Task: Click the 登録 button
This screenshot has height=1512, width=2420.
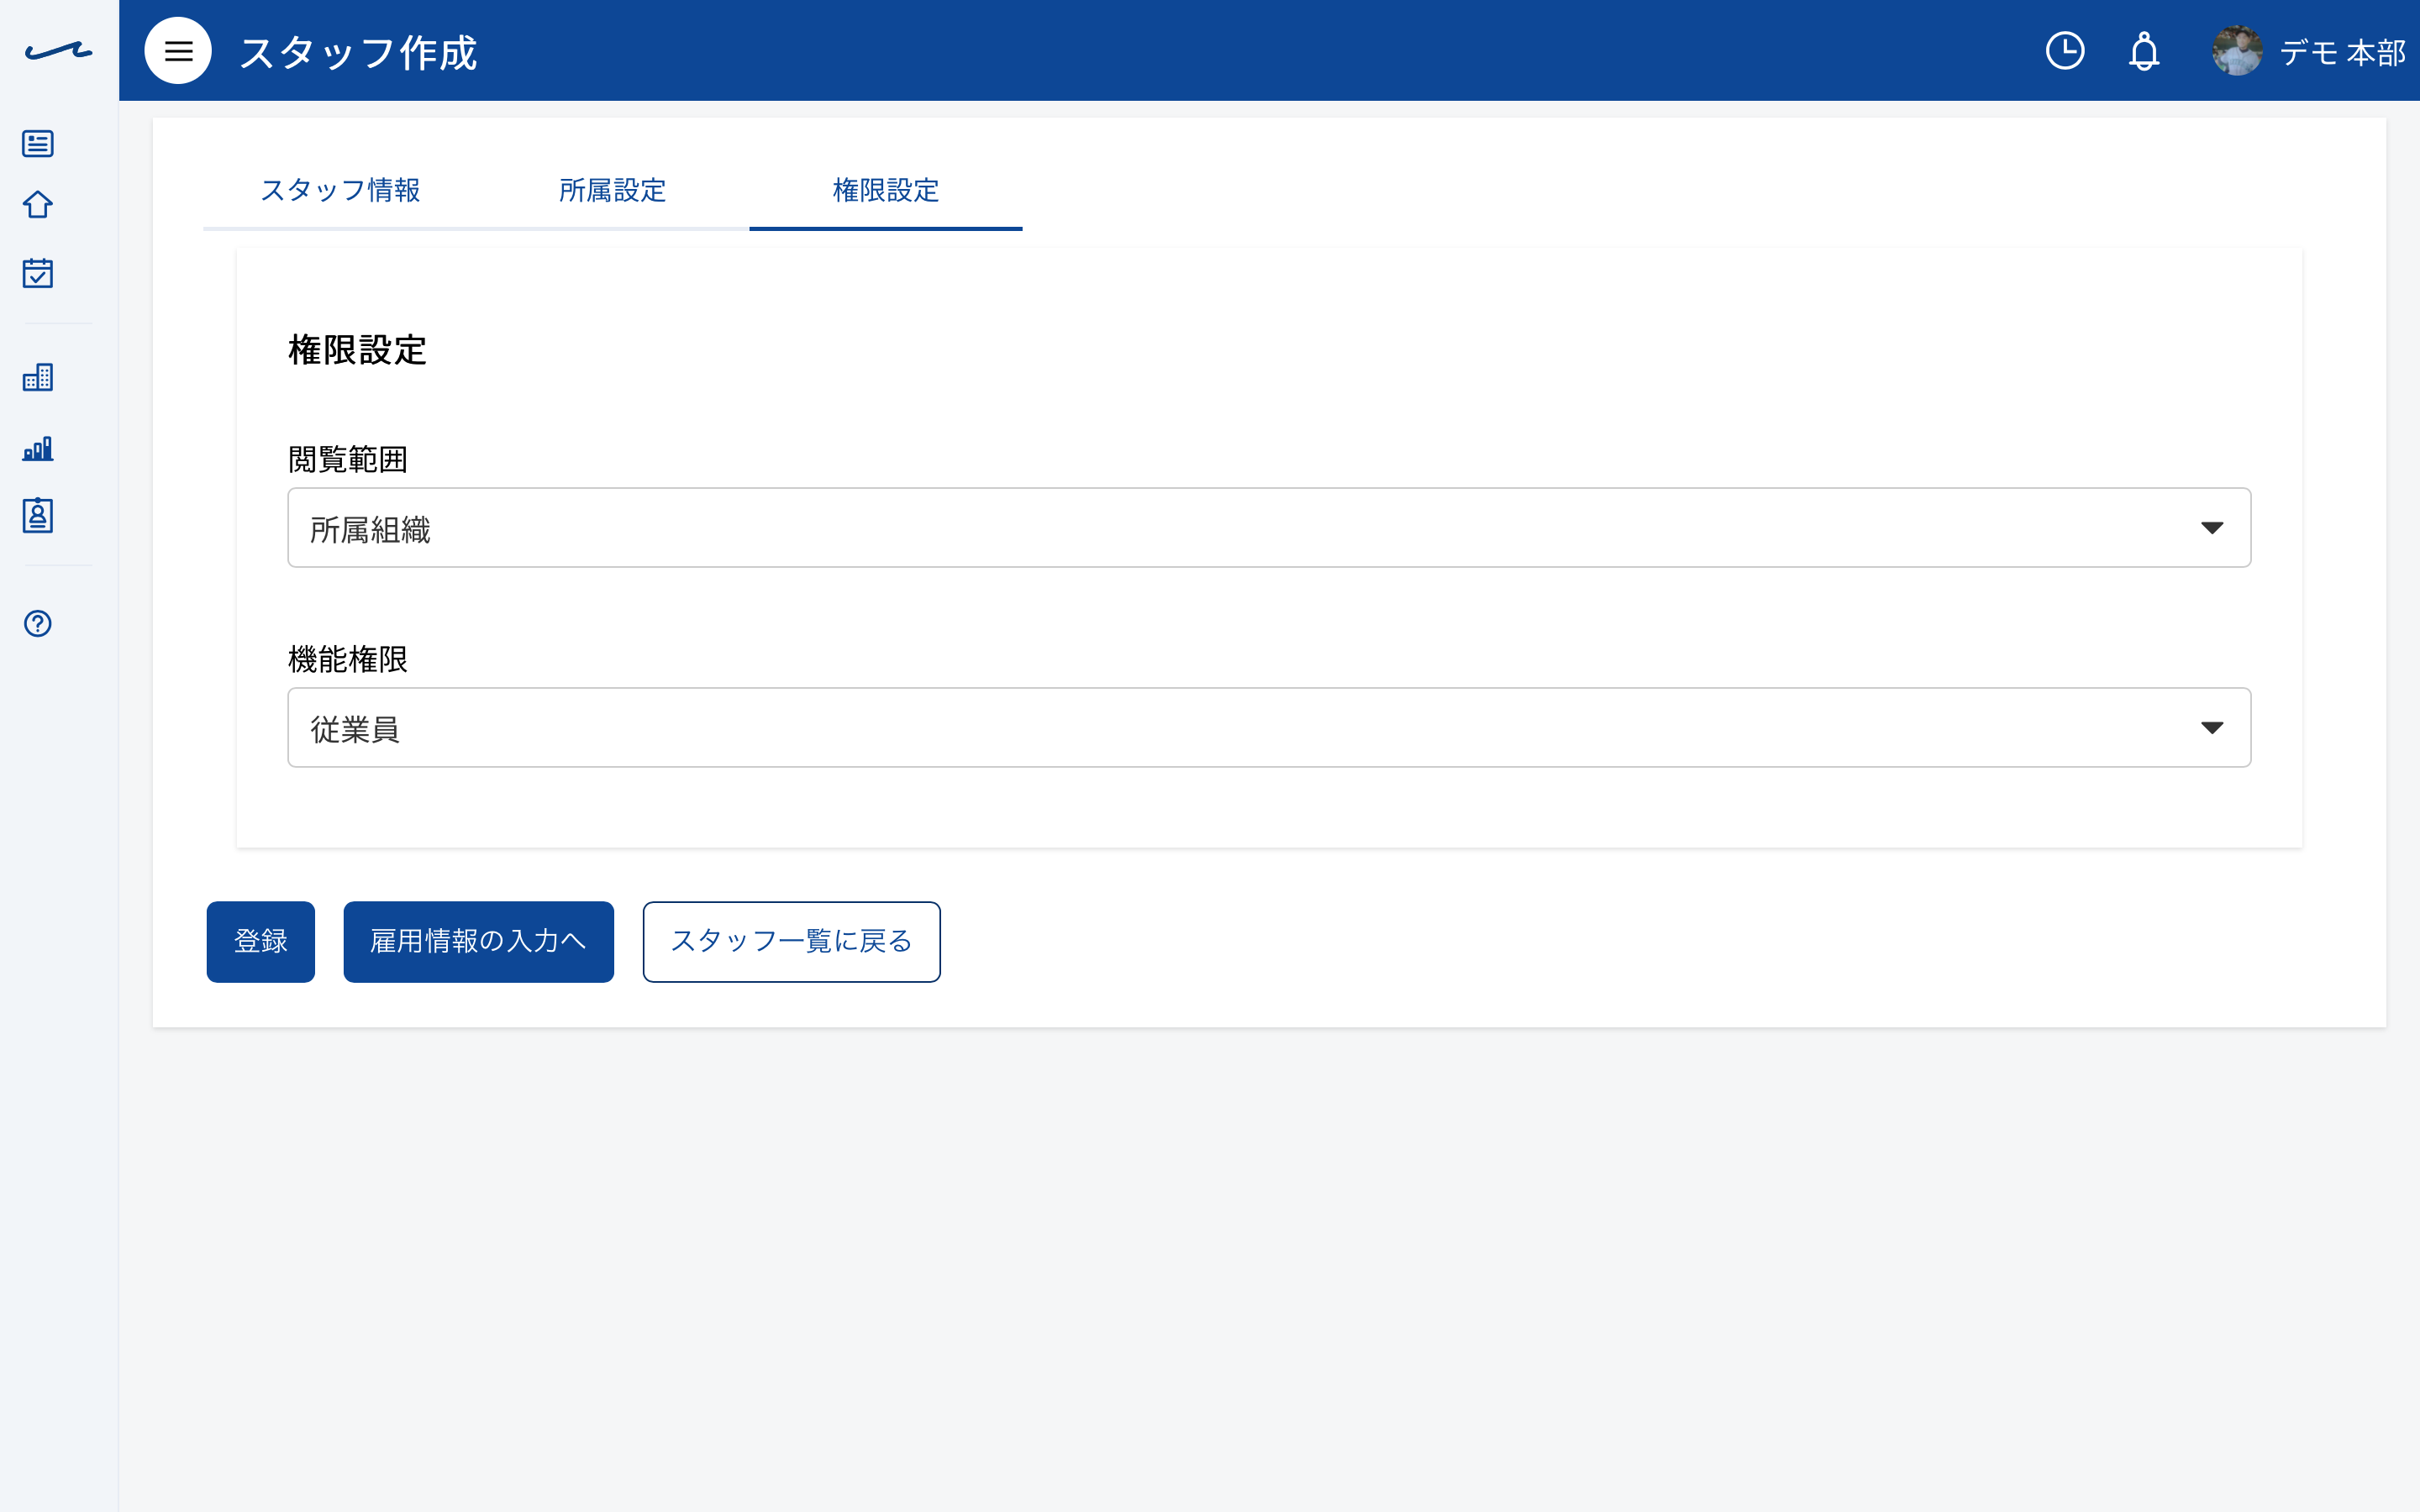Action: [x=261, y=942]
